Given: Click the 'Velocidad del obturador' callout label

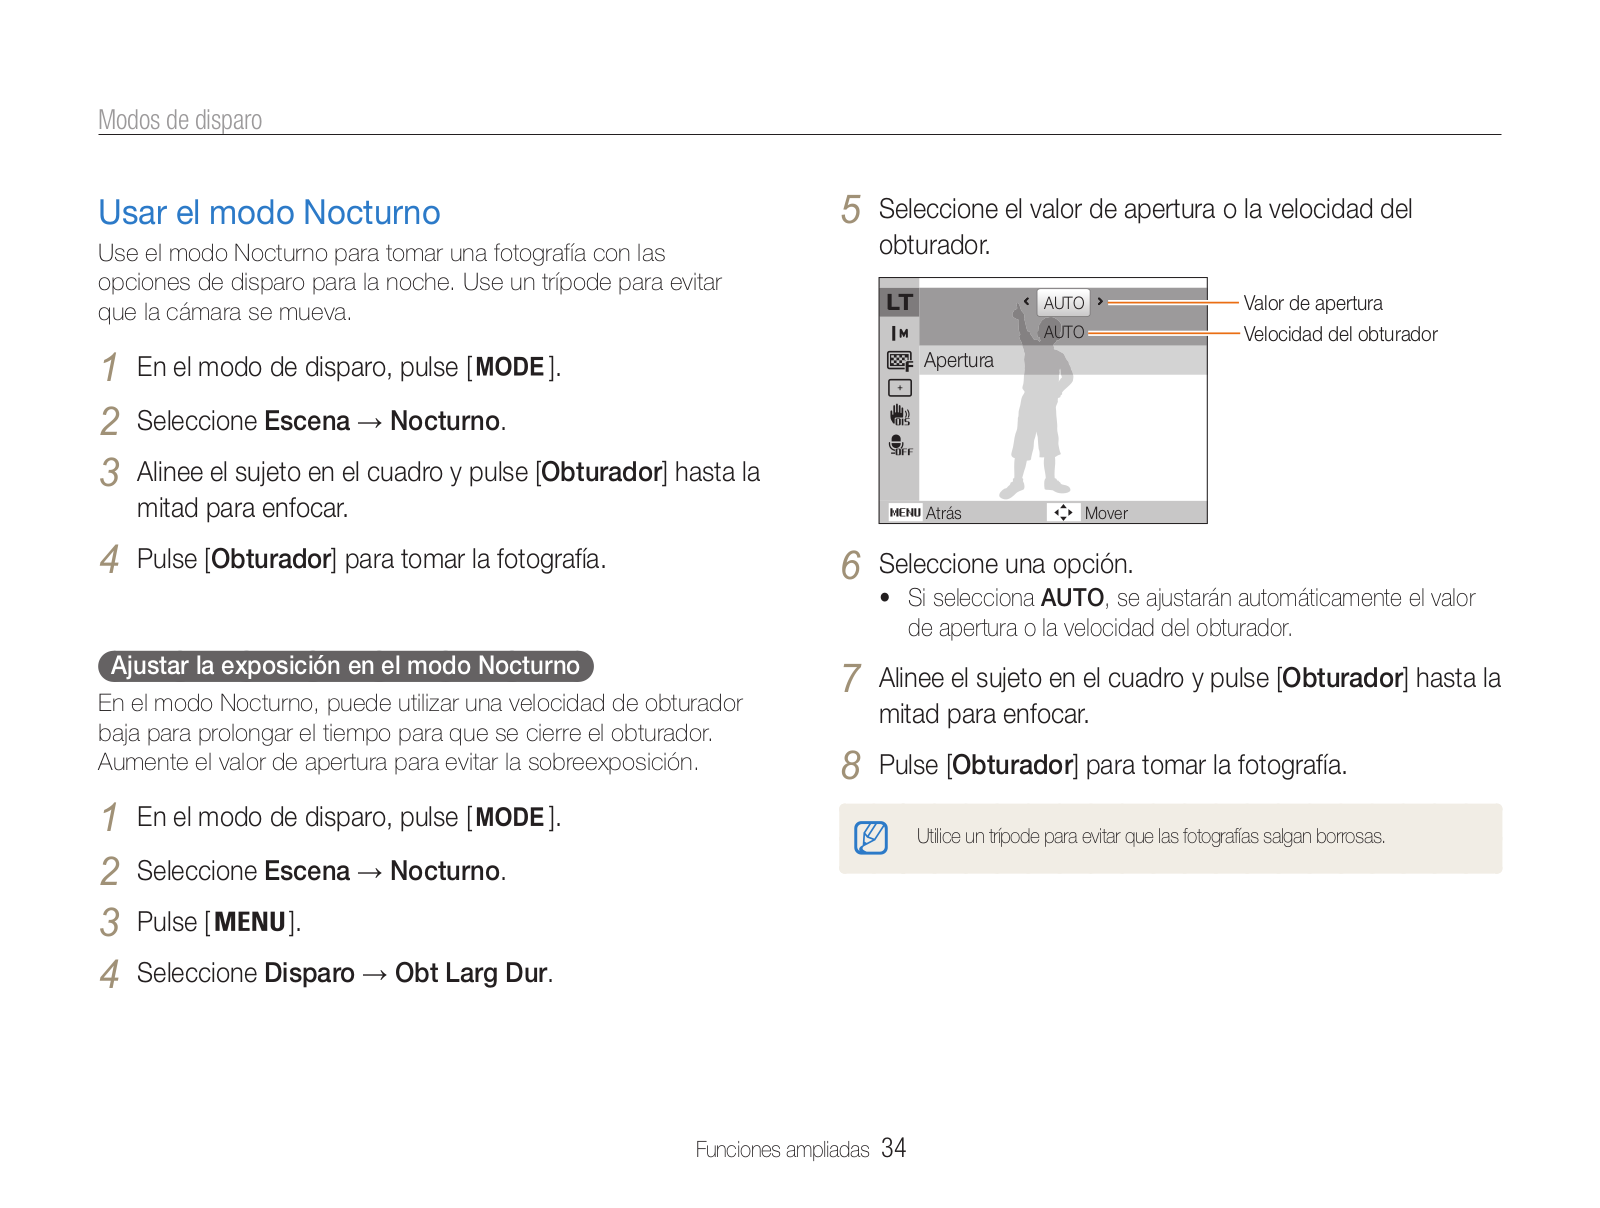Looking at the screenshot, I should pos(1340,334).
